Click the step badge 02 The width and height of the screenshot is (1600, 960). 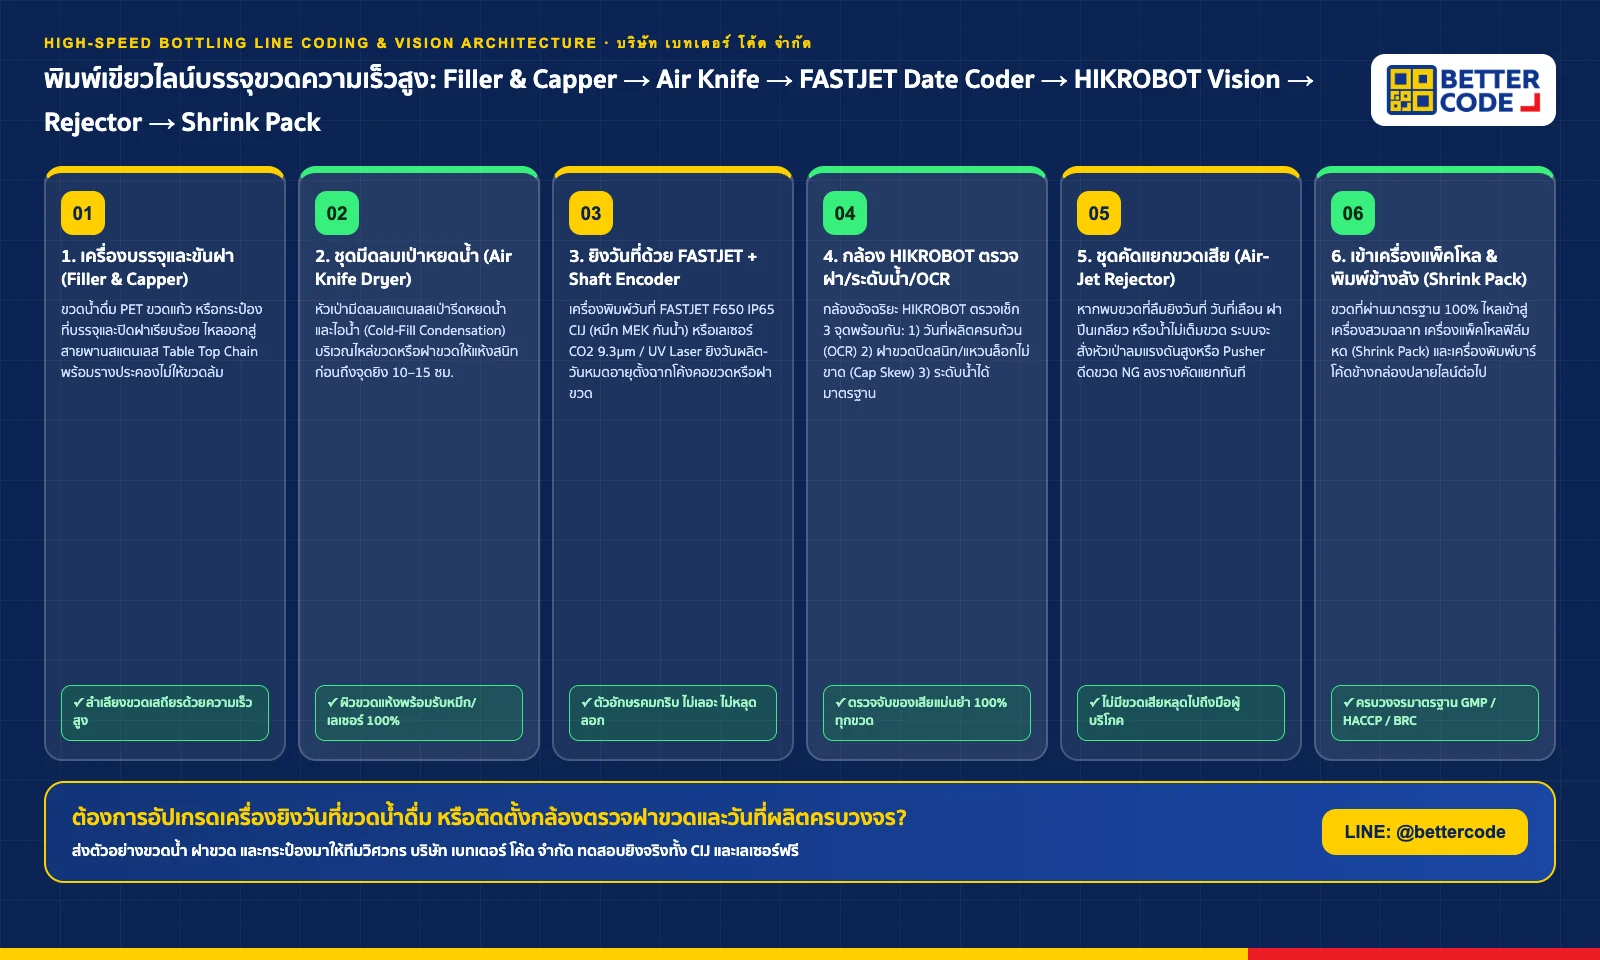click(x=337, y=213)
